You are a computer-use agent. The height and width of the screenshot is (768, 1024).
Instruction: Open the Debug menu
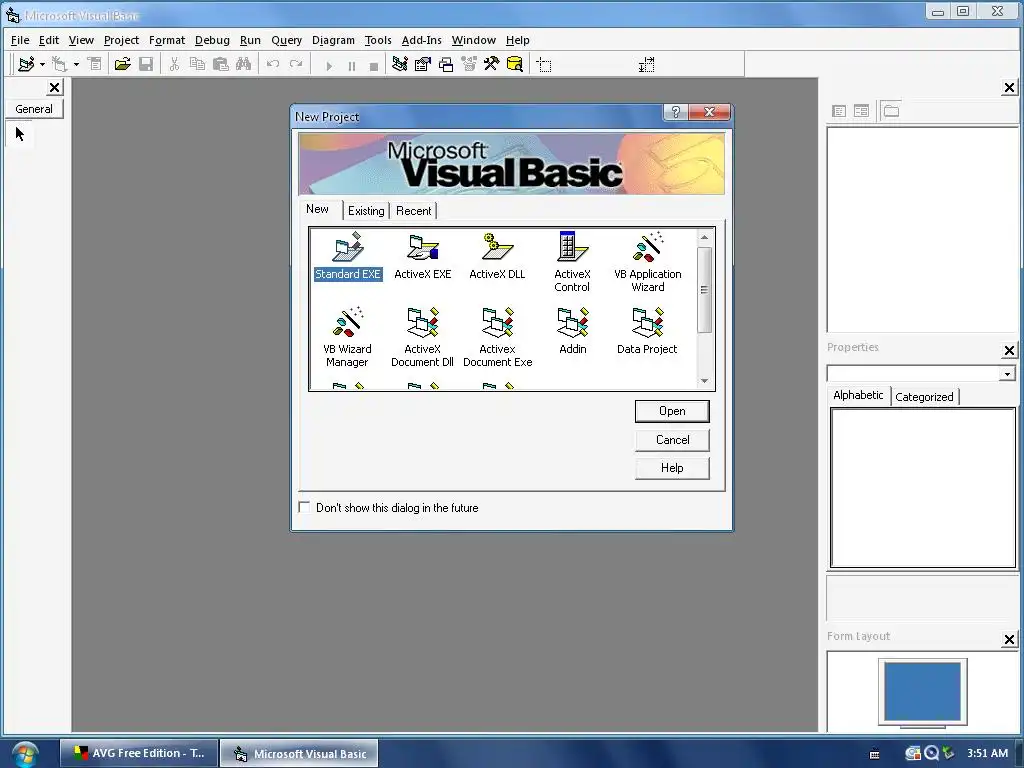pyautogui.click(x=212, y=40)
